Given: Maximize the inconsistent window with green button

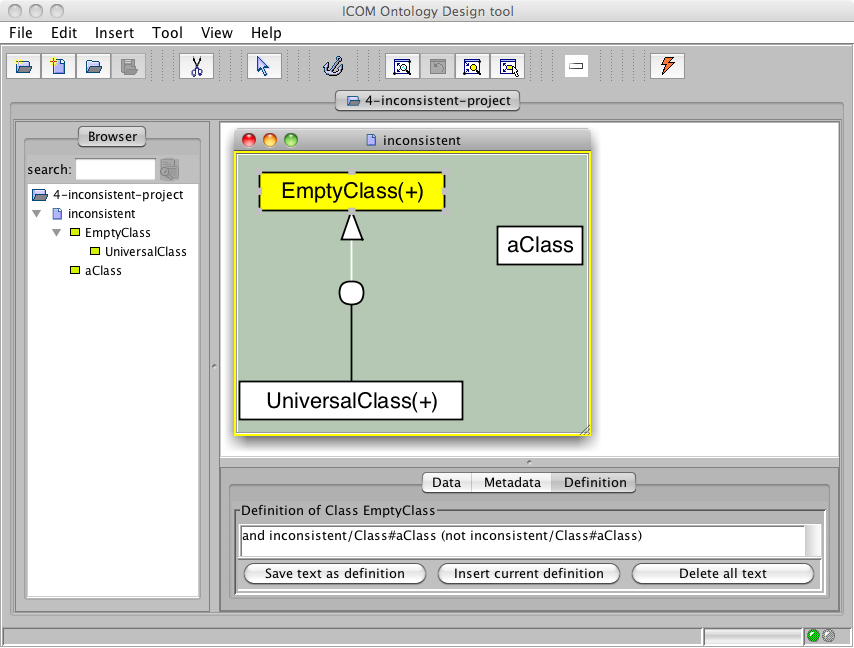Looking at the screenshot, I should (291, 140).
